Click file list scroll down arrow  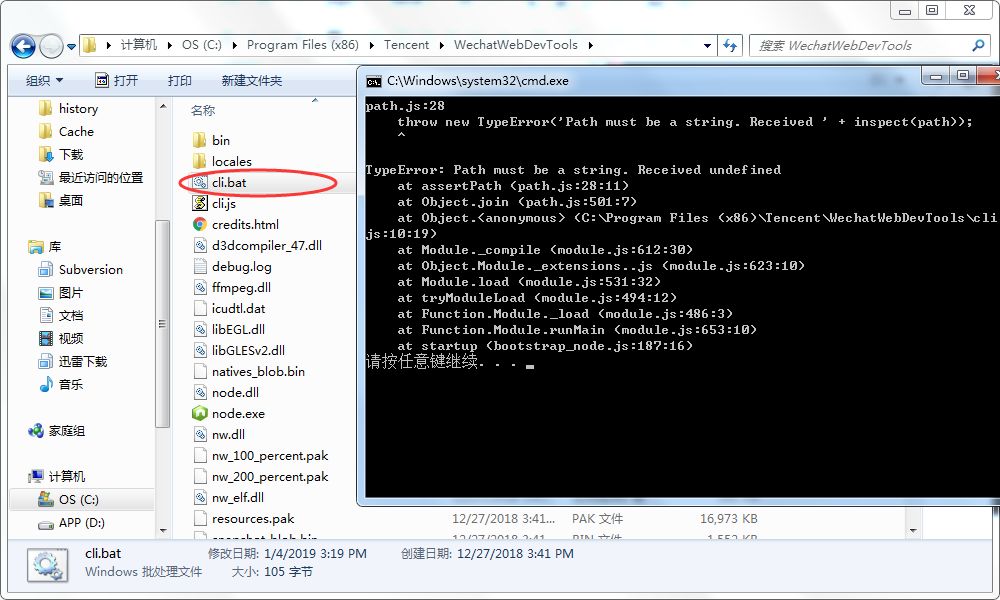pos(913,530)
